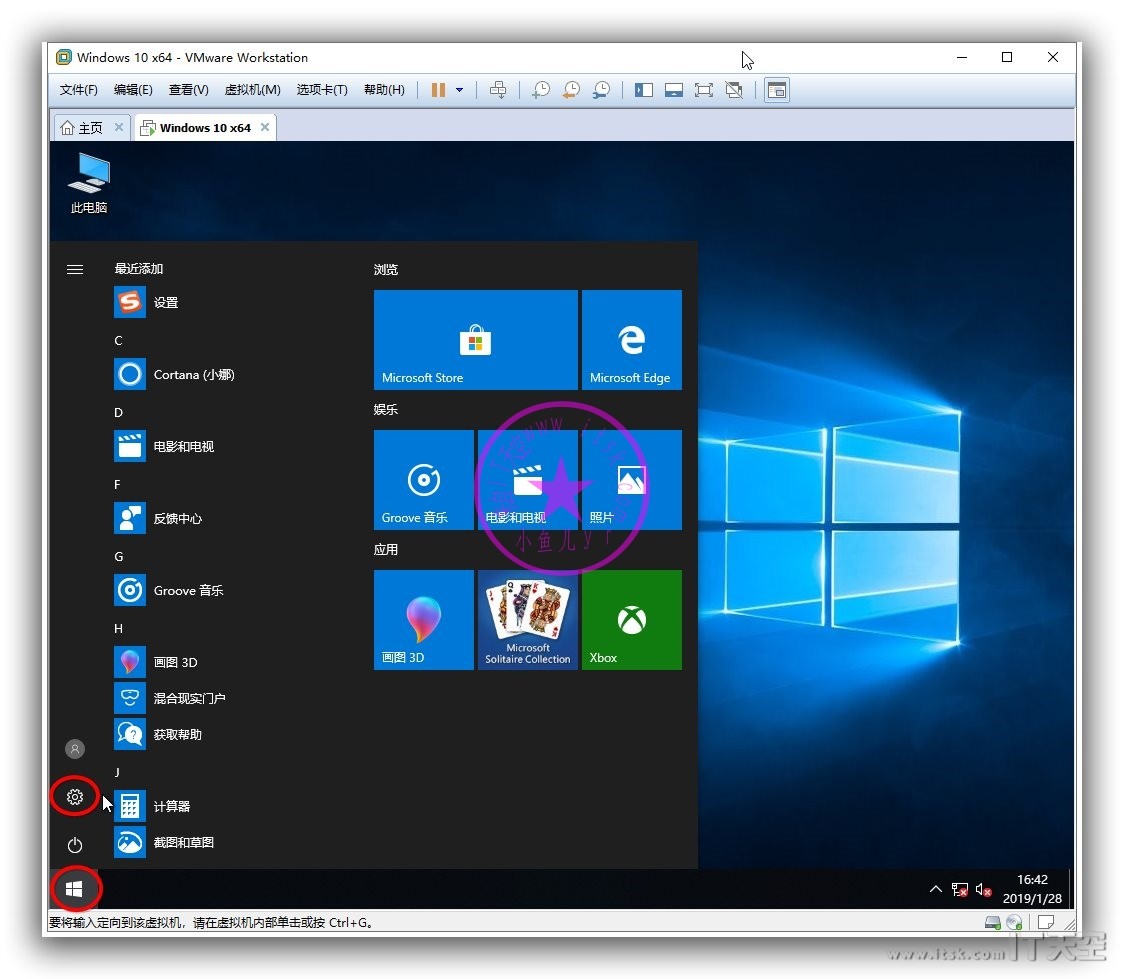Open the power options in Start menu
This screenshot has height=979, width=1124.
click(x=75, y=845)
